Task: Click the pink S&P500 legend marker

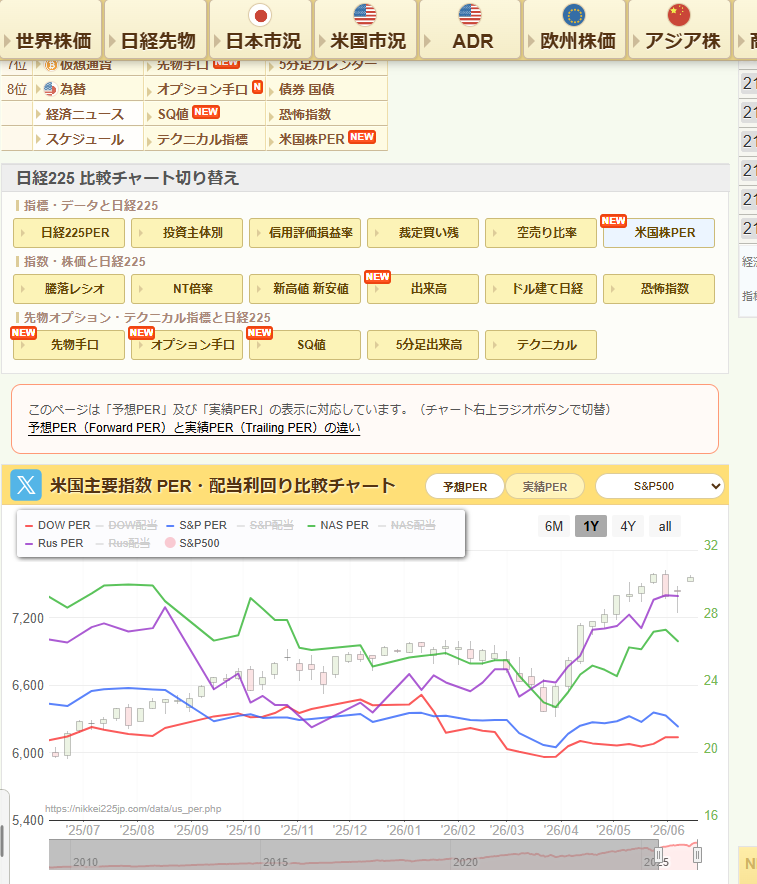Action: point(170,543)
